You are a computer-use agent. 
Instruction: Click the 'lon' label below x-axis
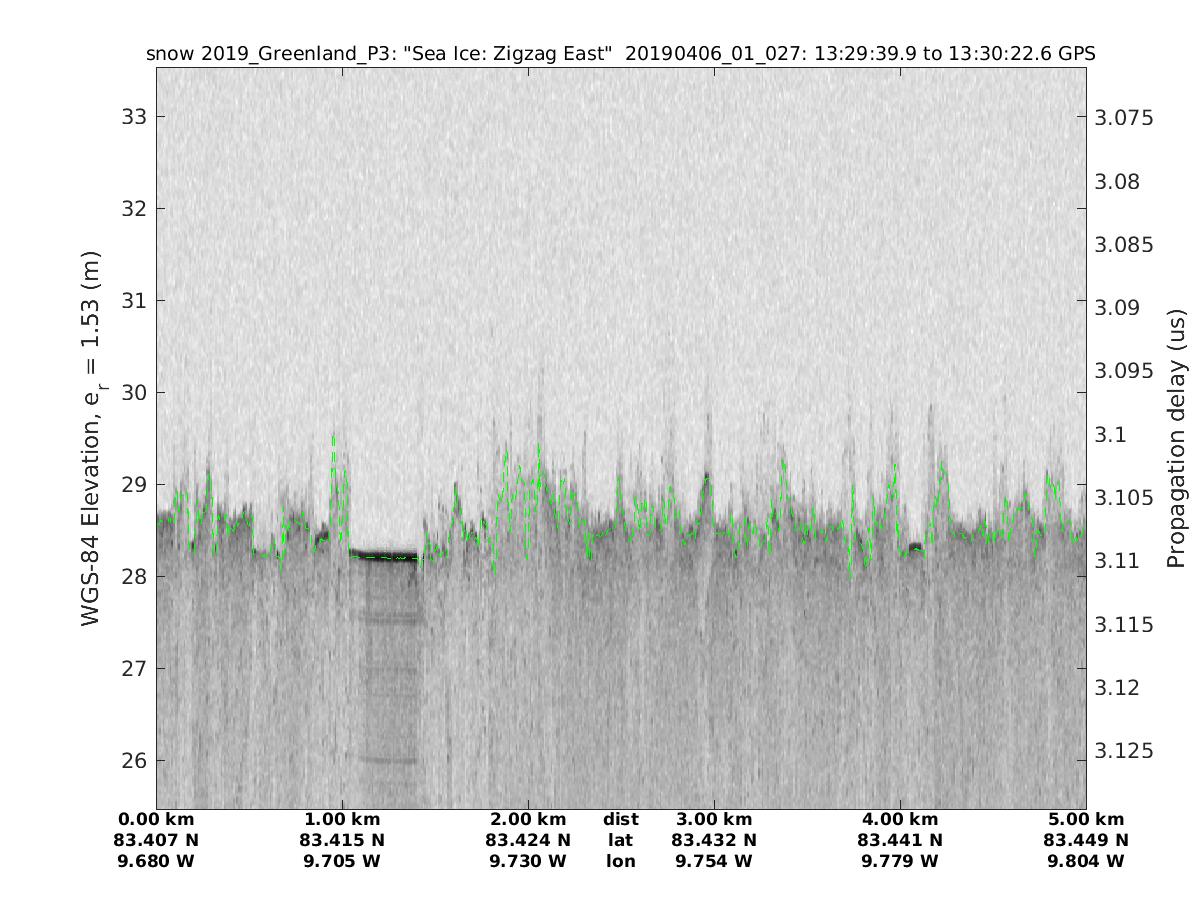point(620,861)
